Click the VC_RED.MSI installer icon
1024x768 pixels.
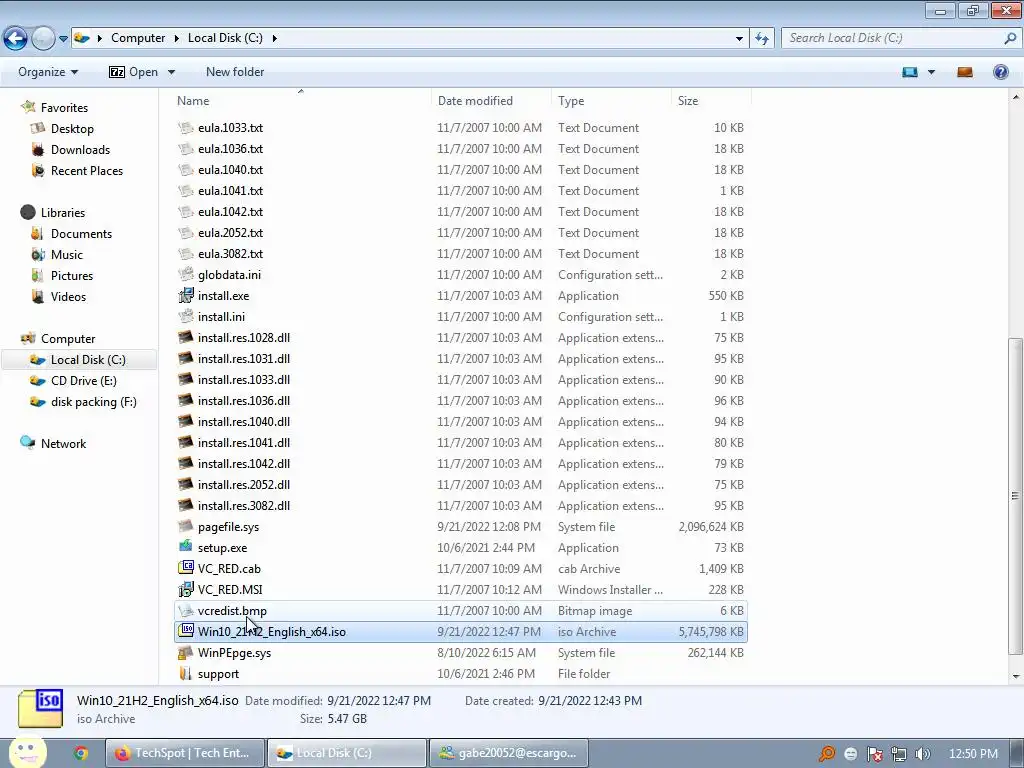(186, 589)
